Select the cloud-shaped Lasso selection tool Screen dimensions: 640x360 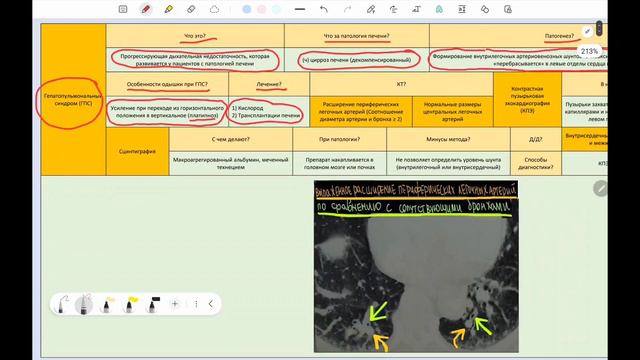tap(214, 9)
